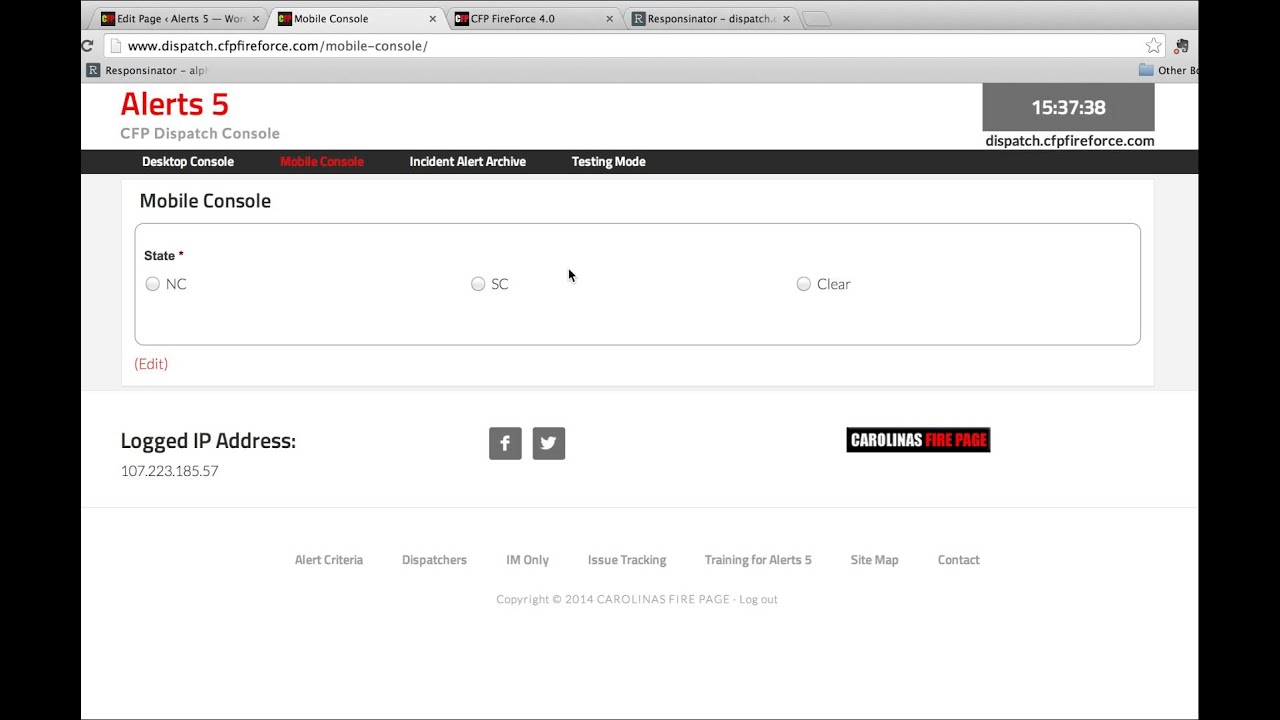Click the CFP Dispatch Console subtitle

(x=200, y=134)
